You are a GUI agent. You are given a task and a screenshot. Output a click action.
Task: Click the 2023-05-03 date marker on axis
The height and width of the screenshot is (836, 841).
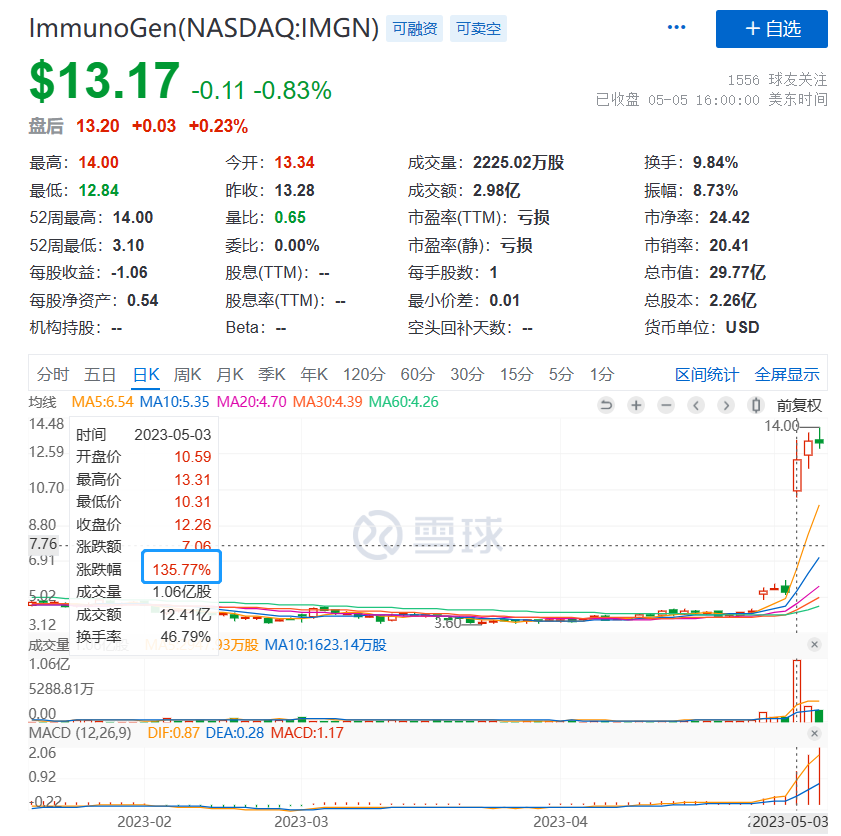790,822
